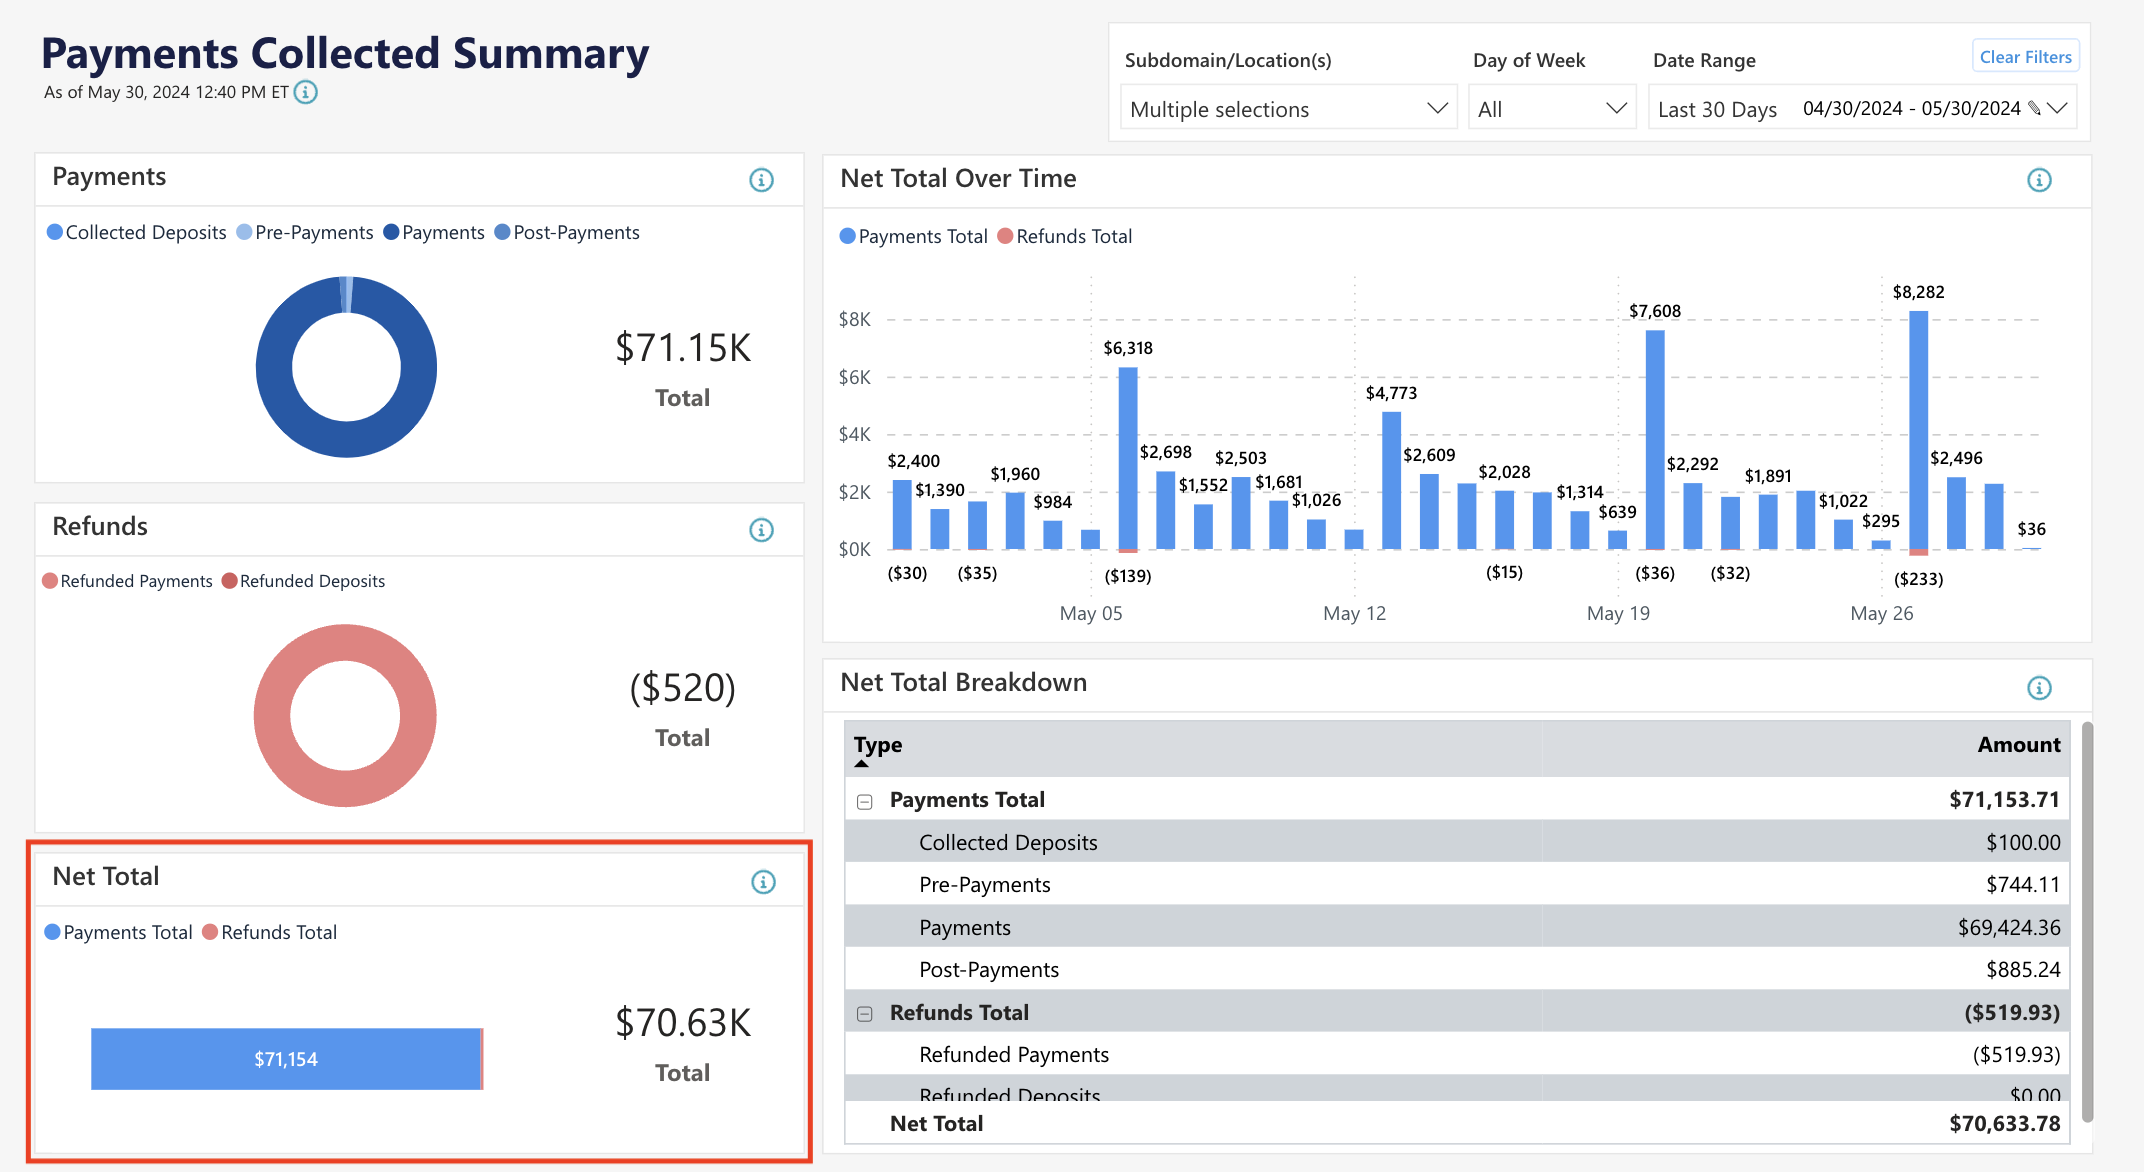The width and height of the screenshot is (2144, 1172).
Task: Click the Clear Filters button
Action: coord(2025,56)
